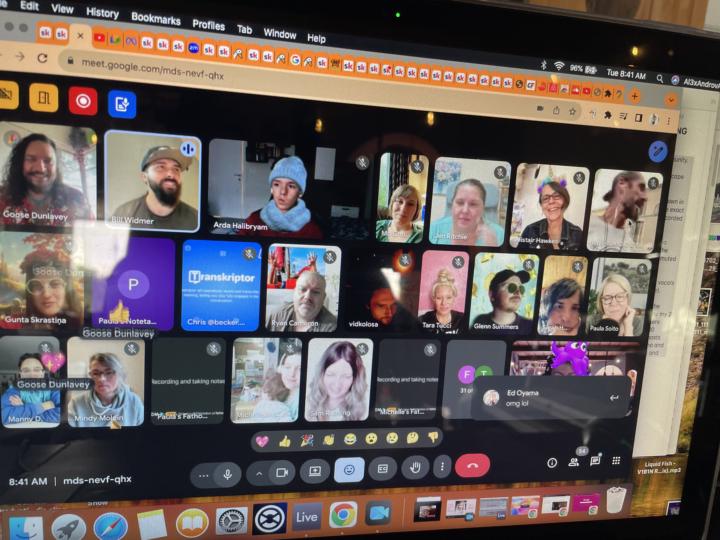The height and width of the screenshot is (540, 720).
Task: Click the orange door extension icon
Action: point(44,97)
